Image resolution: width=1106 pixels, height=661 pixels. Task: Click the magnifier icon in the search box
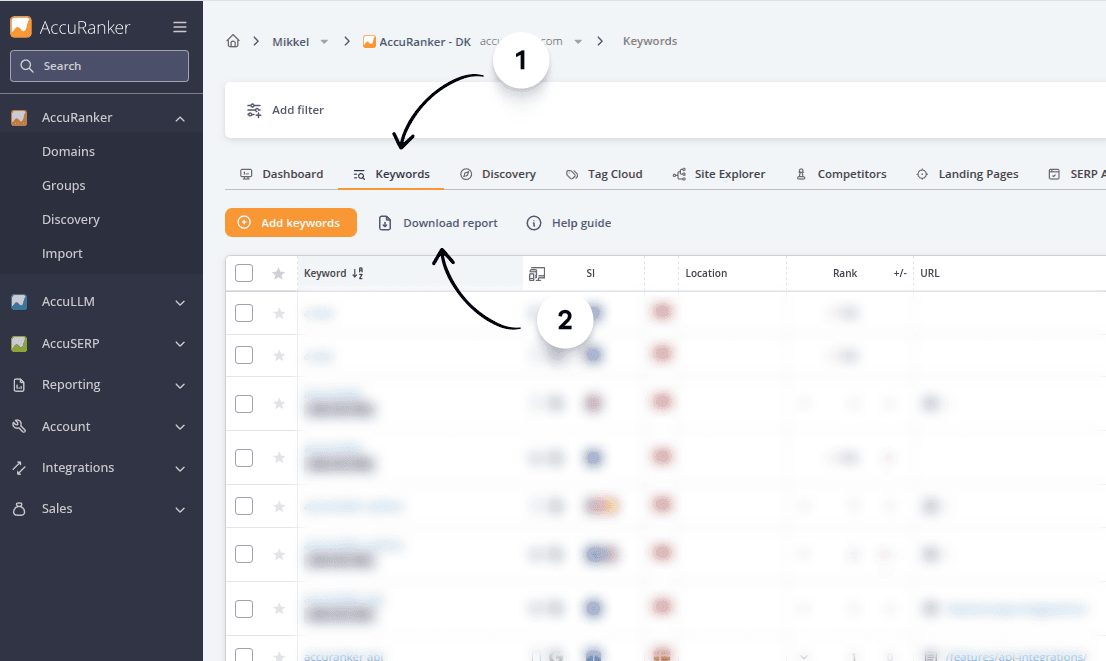tap(27, 66)
